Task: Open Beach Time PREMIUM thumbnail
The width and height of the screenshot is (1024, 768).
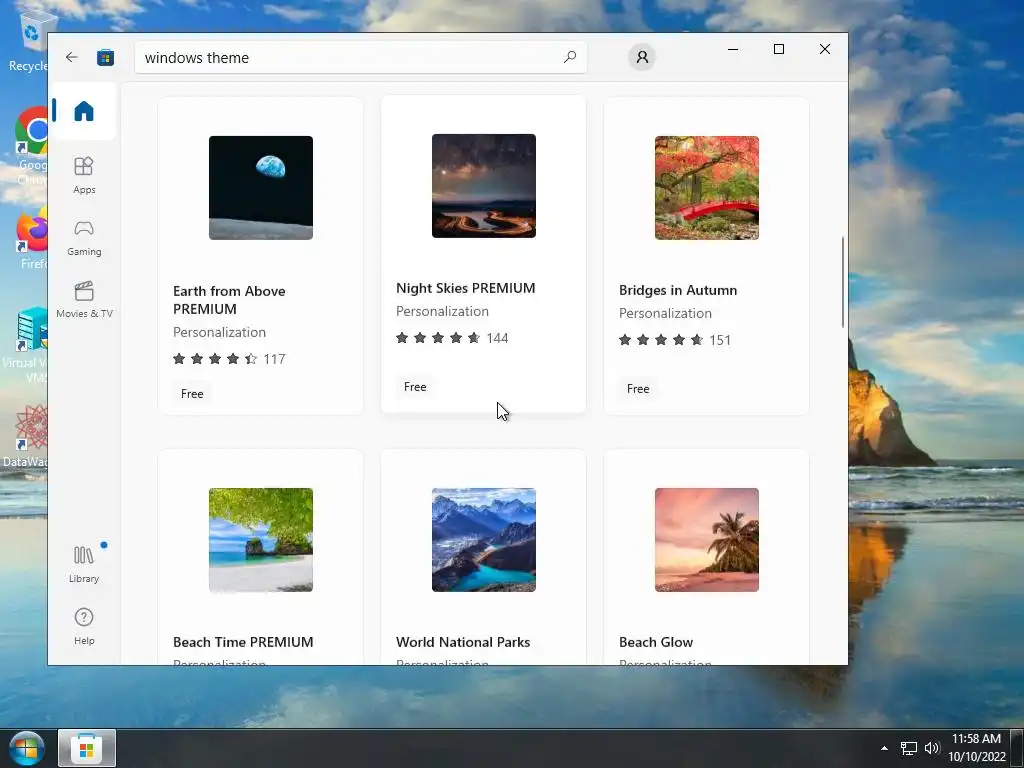Action: click(x=261, y=539)
